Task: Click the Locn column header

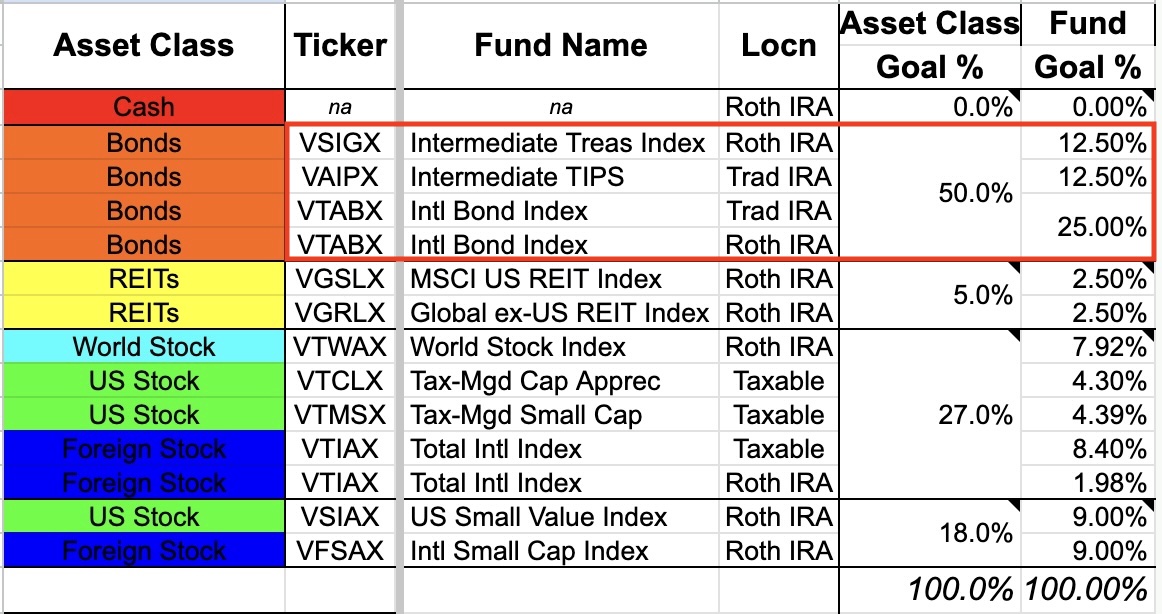Action: point(779,45)
